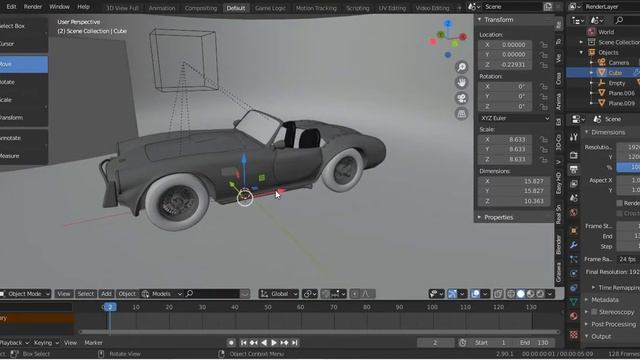Open the Global transform orientation dropdown

coord(278,294)
